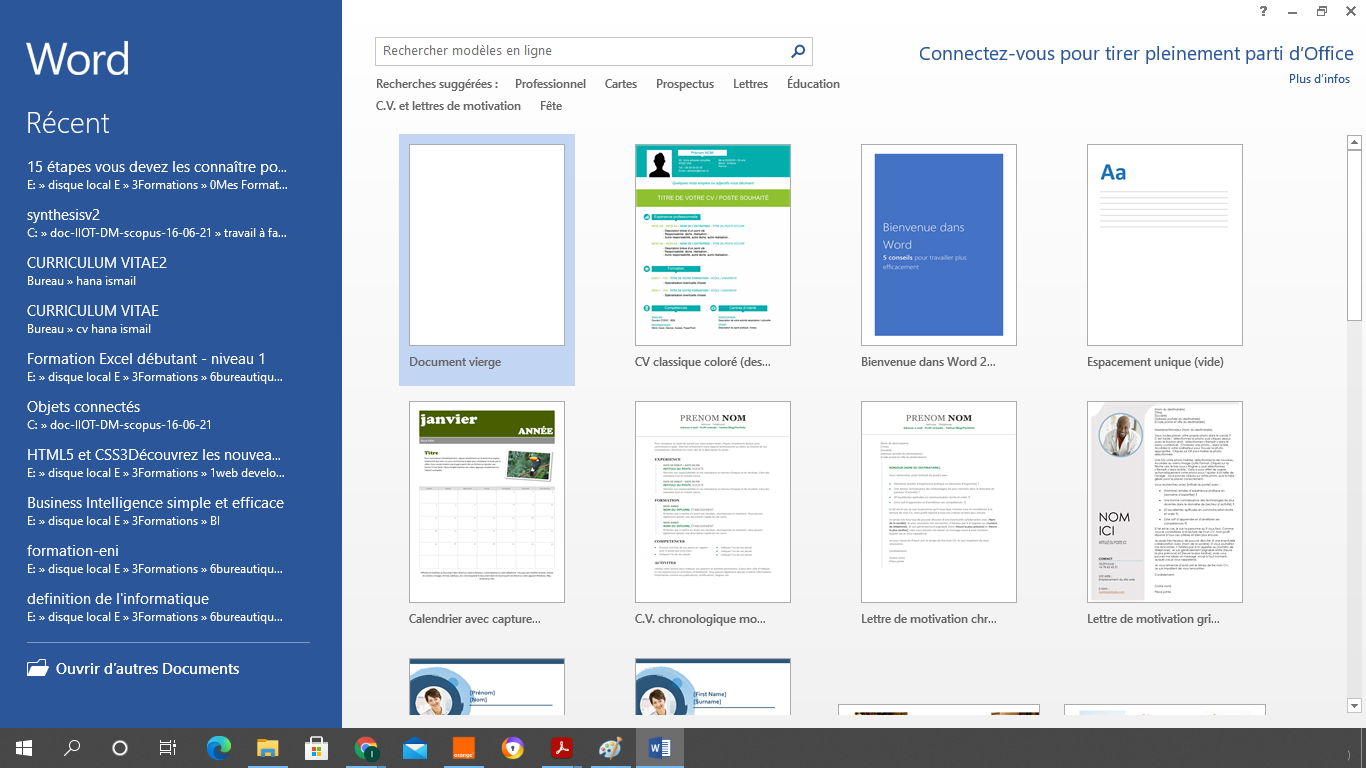Choose suggested search Lettres
Image resolution: width=1366 pixels, height=768 pixels.
750,84
